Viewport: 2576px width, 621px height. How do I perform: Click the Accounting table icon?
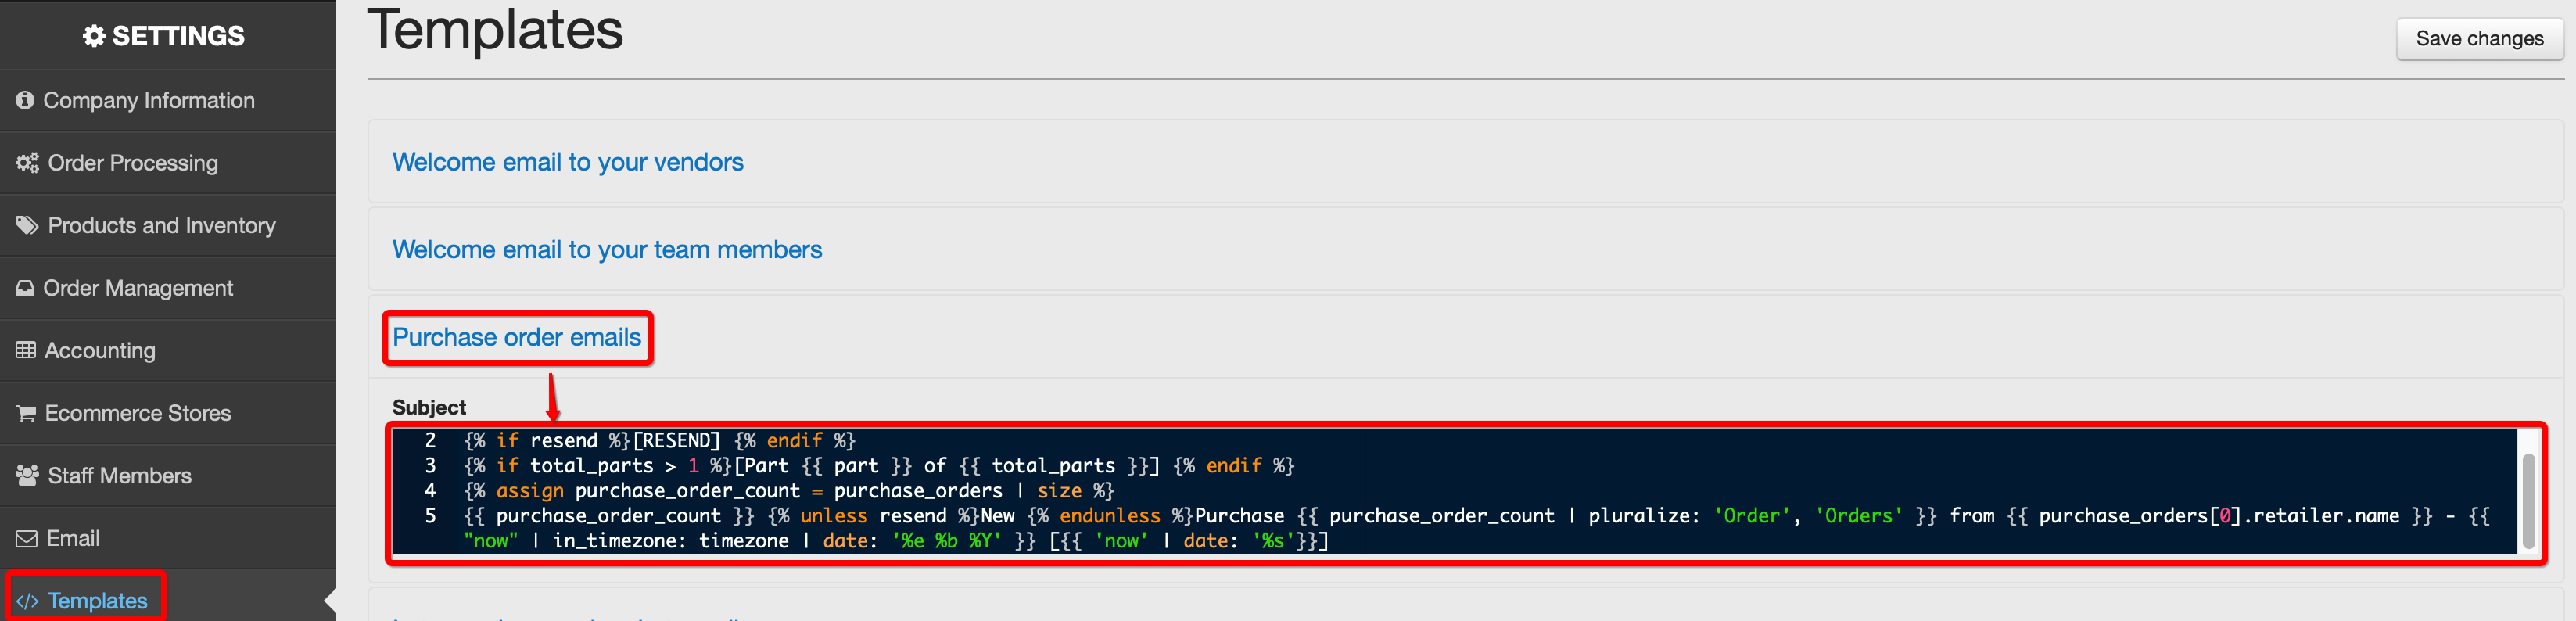(x=26, y=350)
